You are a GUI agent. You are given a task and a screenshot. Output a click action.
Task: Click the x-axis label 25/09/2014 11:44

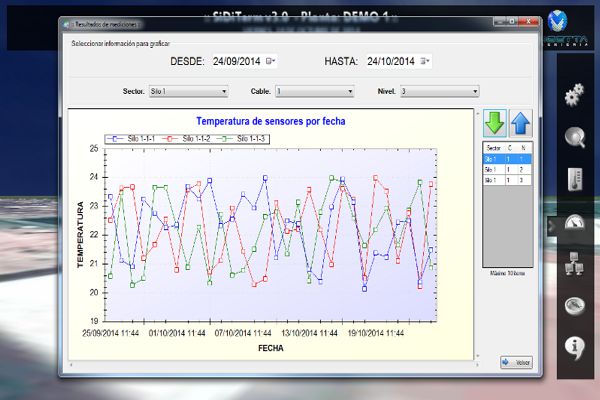tap(111, 333)
